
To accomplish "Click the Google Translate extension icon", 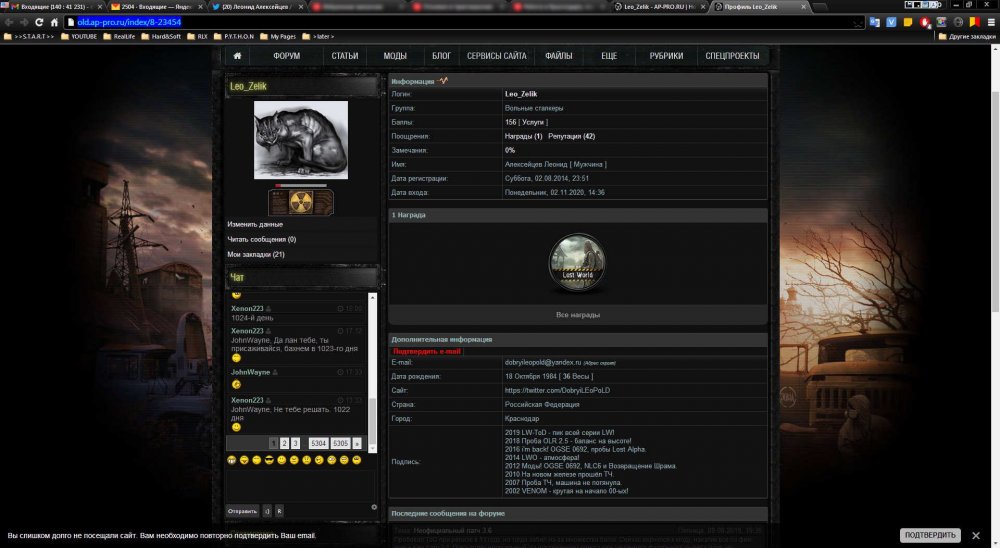I will point(873,22).
